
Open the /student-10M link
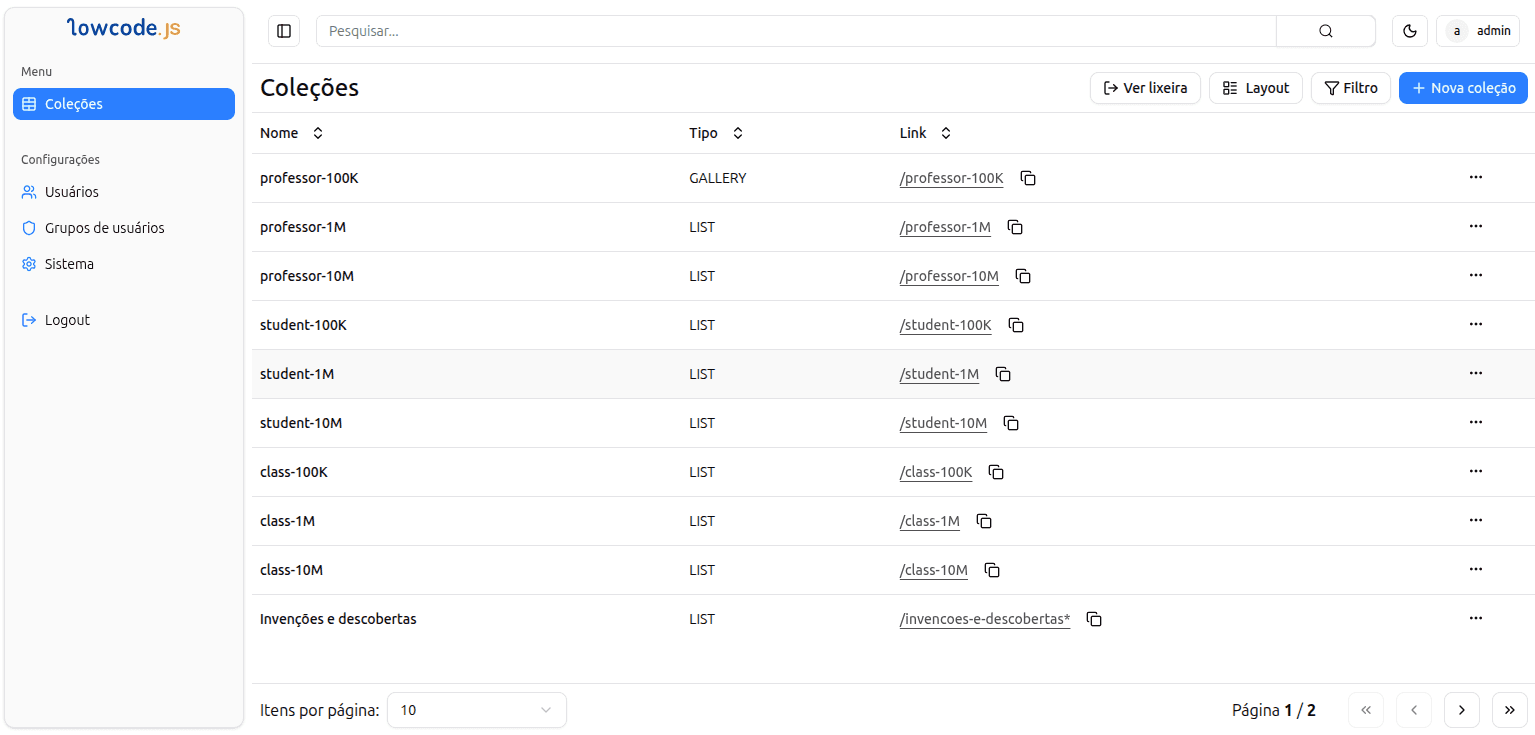(943, 423)
